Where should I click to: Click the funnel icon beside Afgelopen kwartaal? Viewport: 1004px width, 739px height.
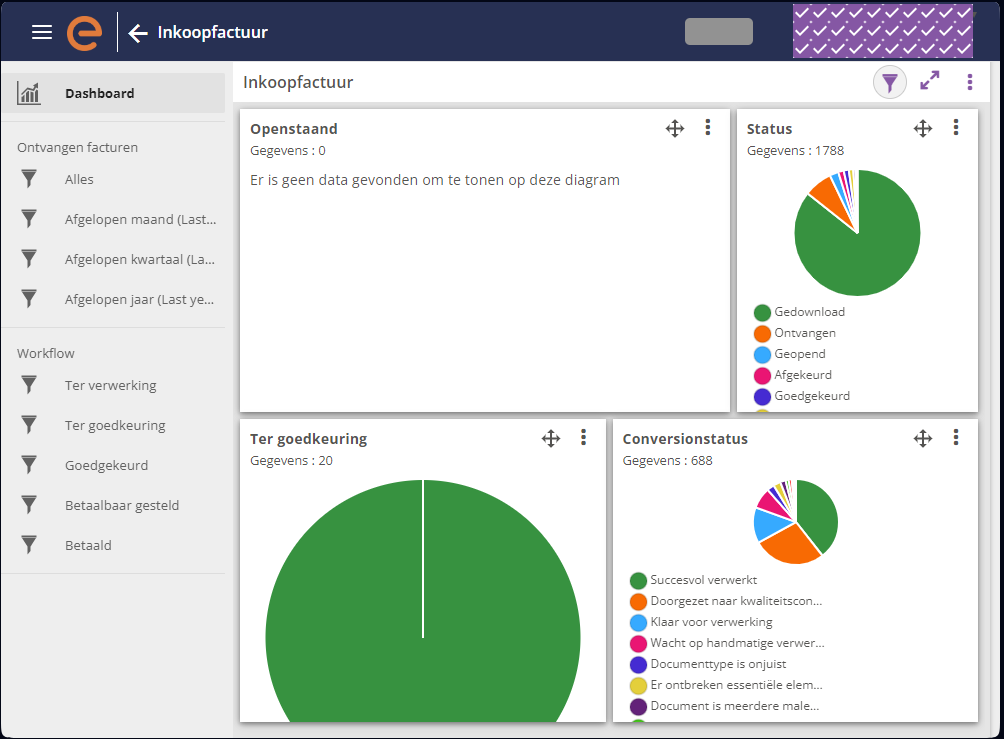pyautogui.click(x=29, y=259)
